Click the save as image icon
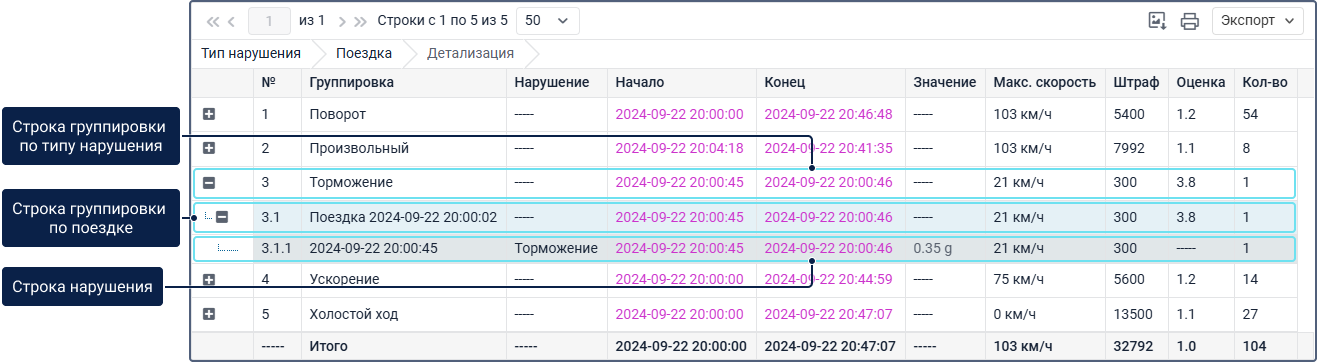This screenshot has height=362, width=1317. (x=1158, y=20)
